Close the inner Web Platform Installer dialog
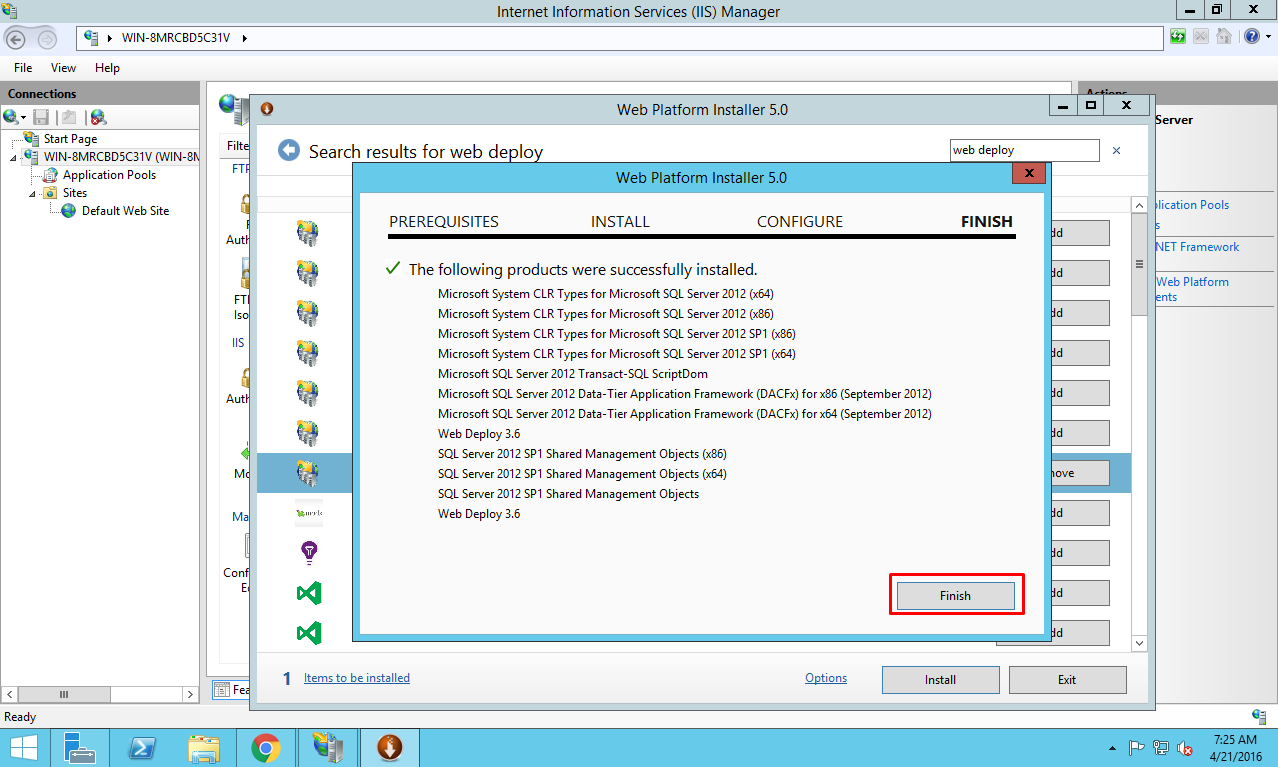 click(x=1028, y=174)
